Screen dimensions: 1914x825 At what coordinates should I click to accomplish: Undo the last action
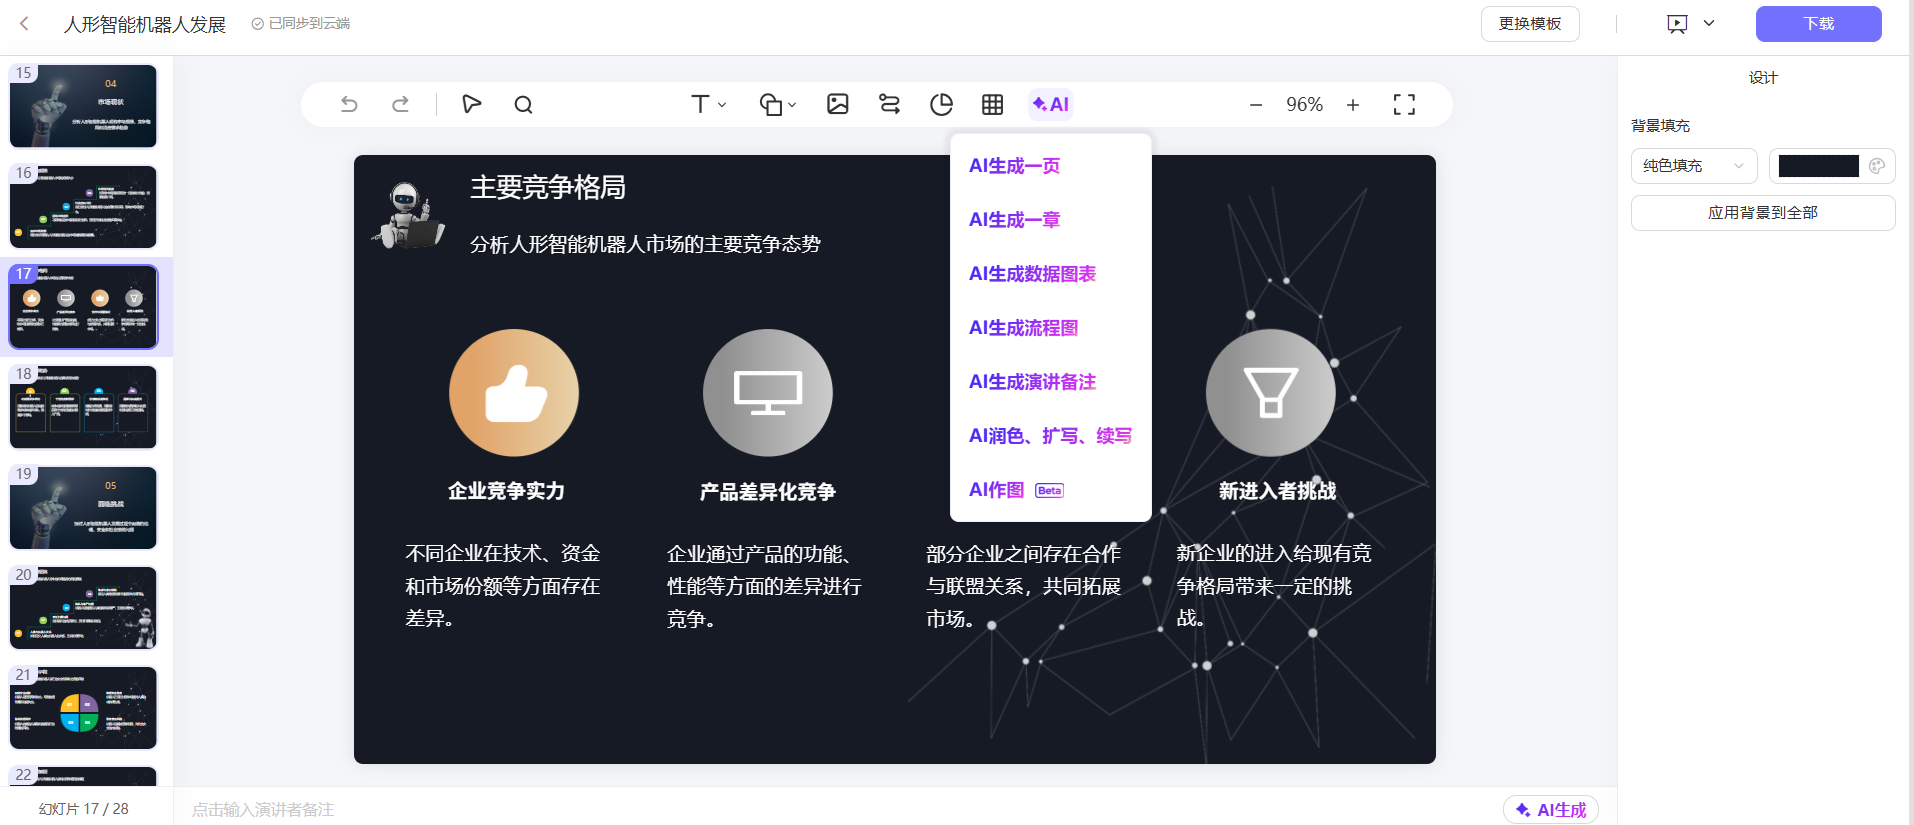click(x=349, y=104)
